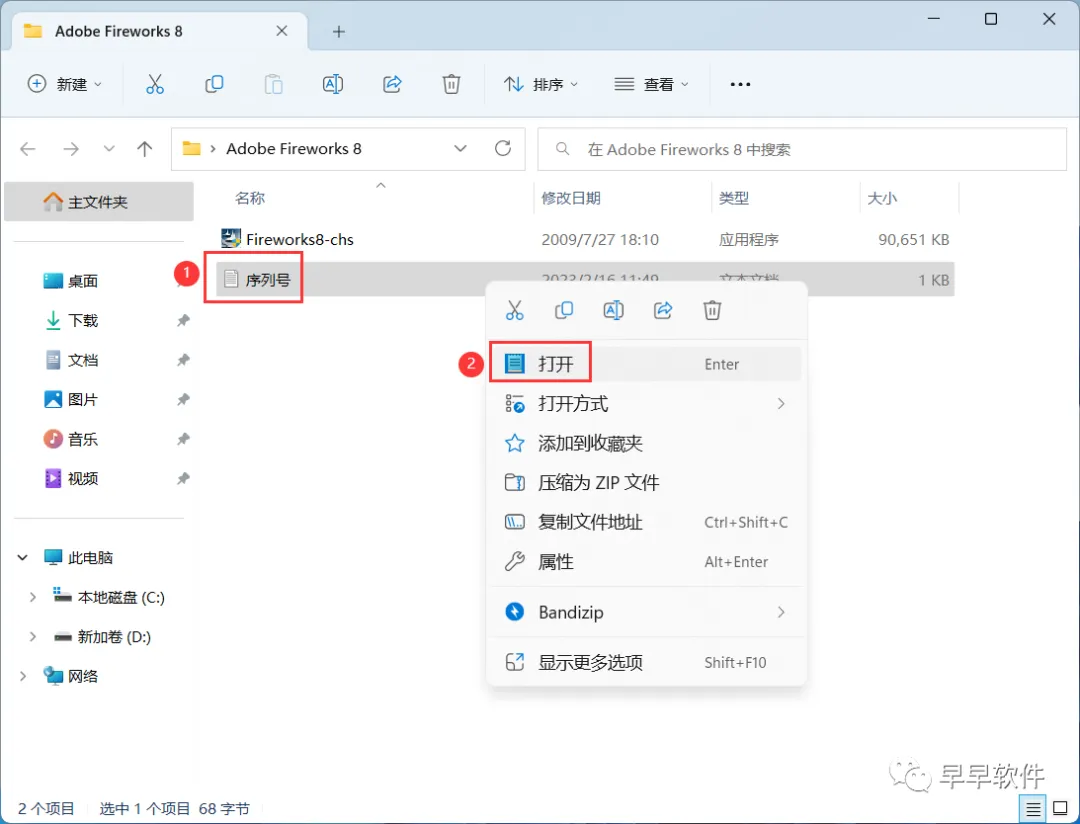
Task: Choose 打开 in the context menu
Action: click(x=645, y=364)
